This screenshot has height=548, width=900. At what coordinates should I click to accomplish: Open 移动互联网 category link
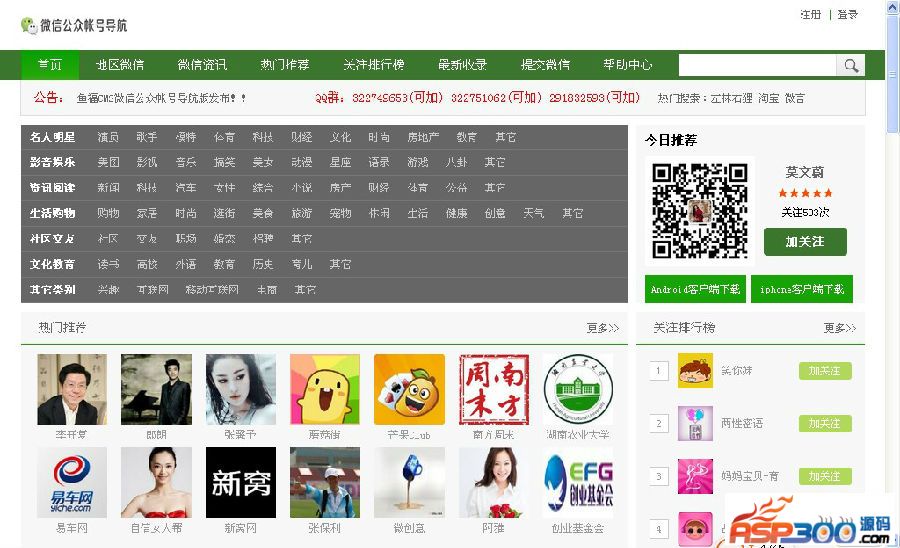(212, 289)
